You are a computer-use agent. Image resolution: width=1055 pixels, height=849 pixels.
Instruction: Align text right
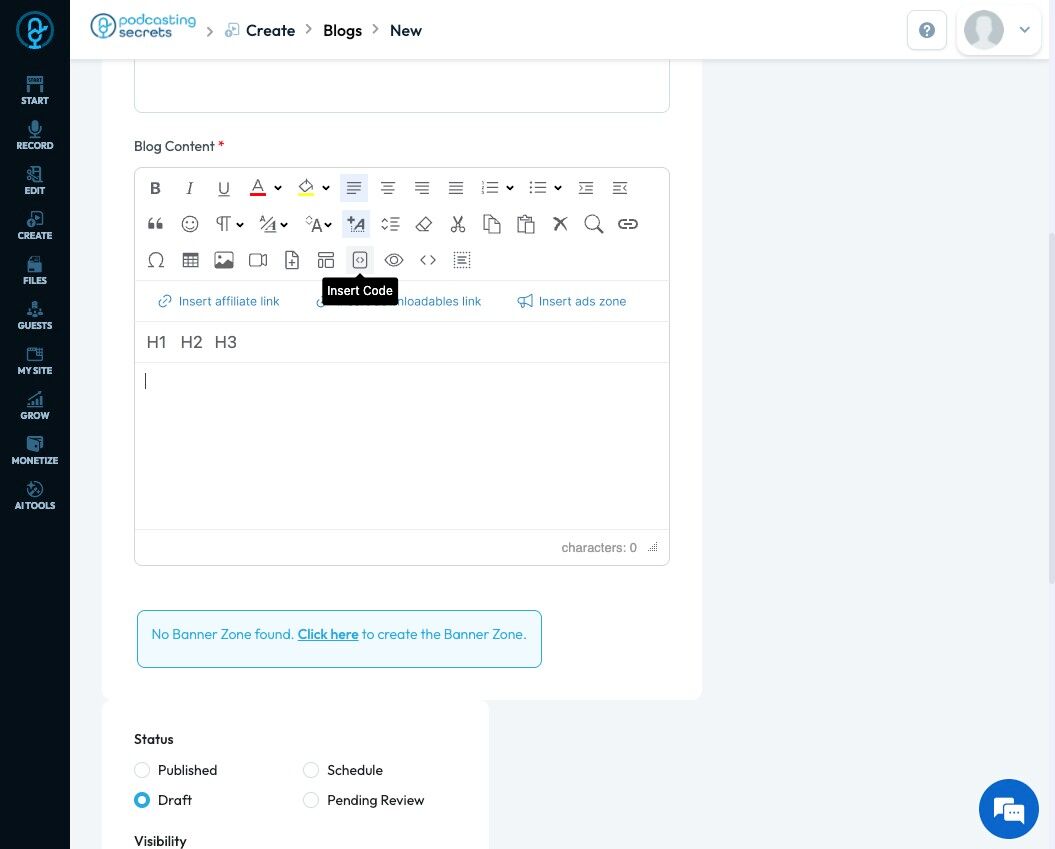(x=422, y=188)
